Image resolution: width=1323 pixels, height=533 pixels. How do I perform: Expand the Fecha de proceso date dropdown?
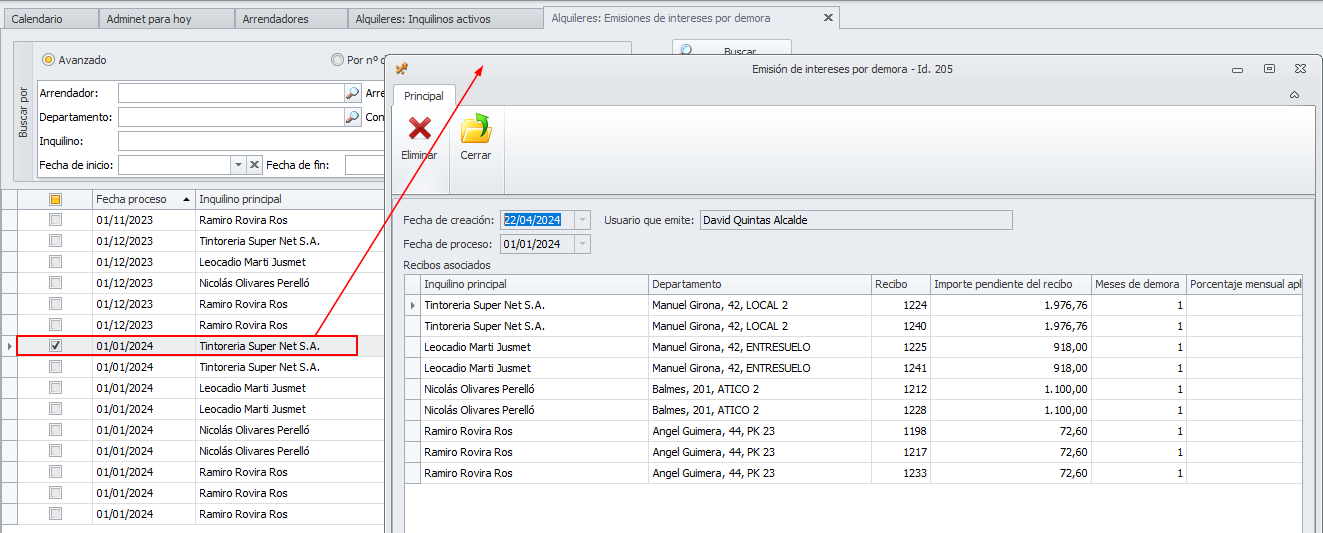(583, 244)
